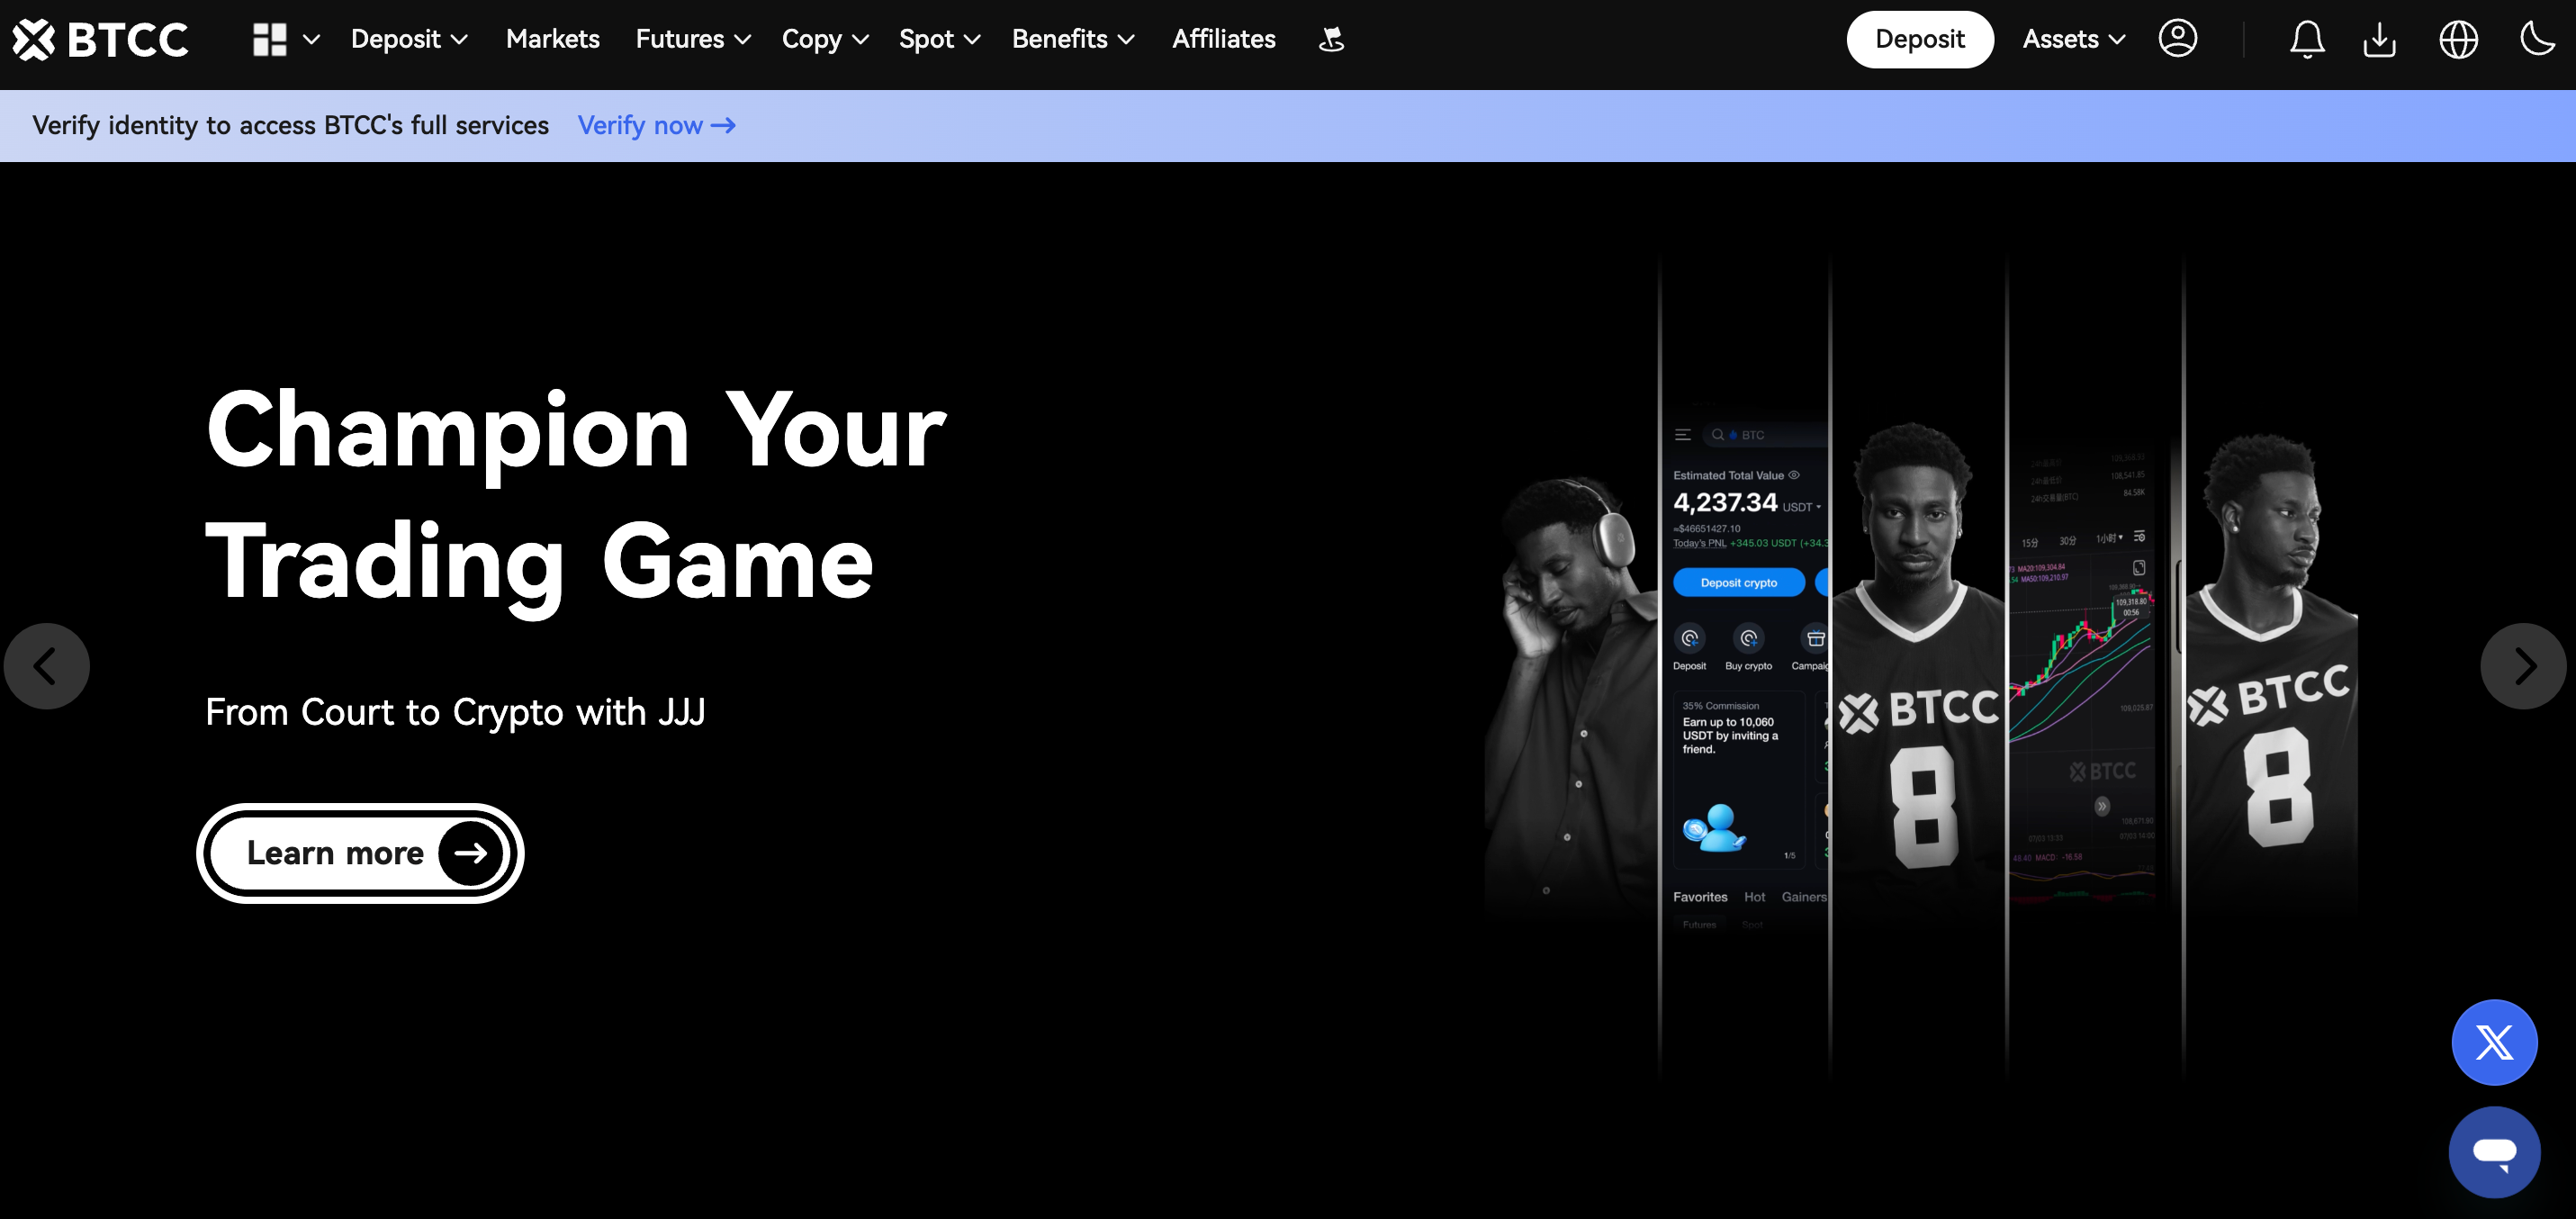Go to next banner slide

2523,666
